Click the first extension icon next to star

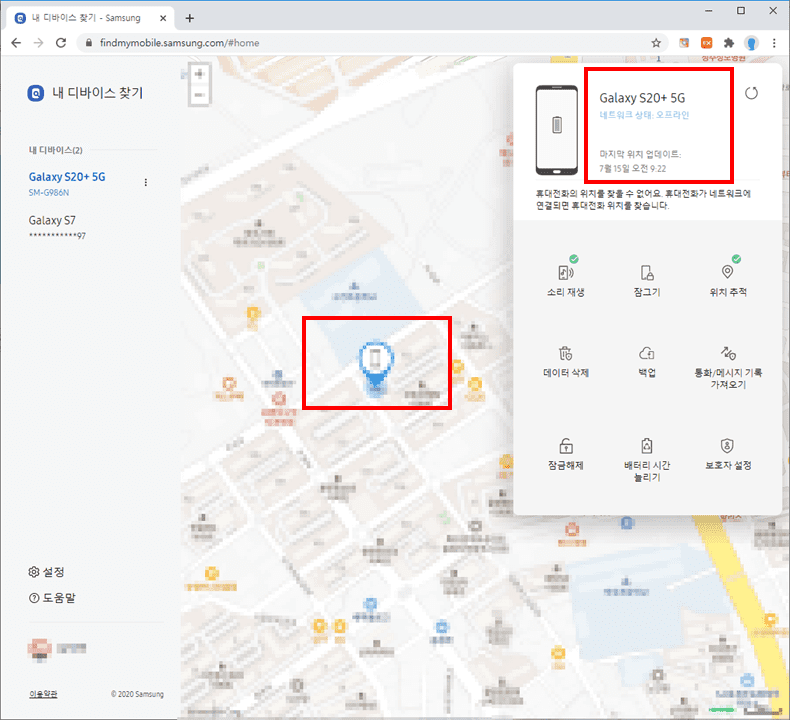tap(684, 43)
